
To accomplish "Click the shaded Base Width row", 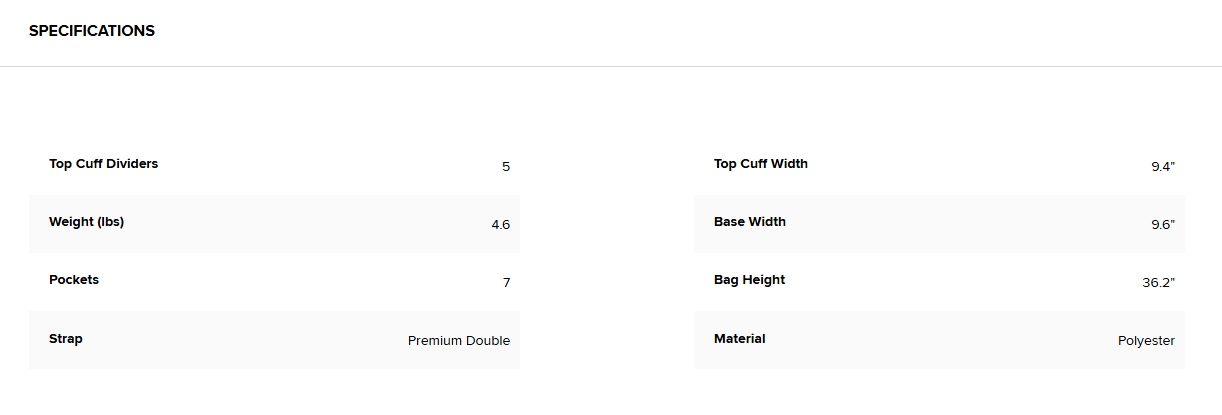I will tap(939, 224).
